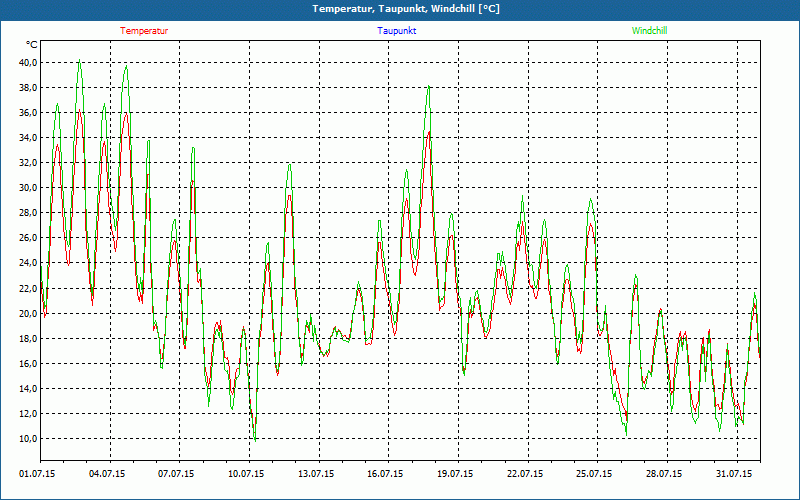Click the 01.07.15 date label
800x500 pixels.
coord(37,474)
